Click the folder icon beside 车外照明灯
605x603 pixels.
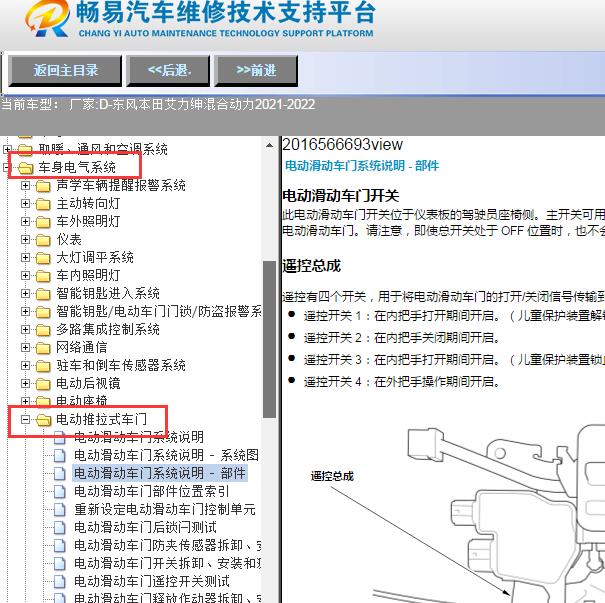pos(43,222)
